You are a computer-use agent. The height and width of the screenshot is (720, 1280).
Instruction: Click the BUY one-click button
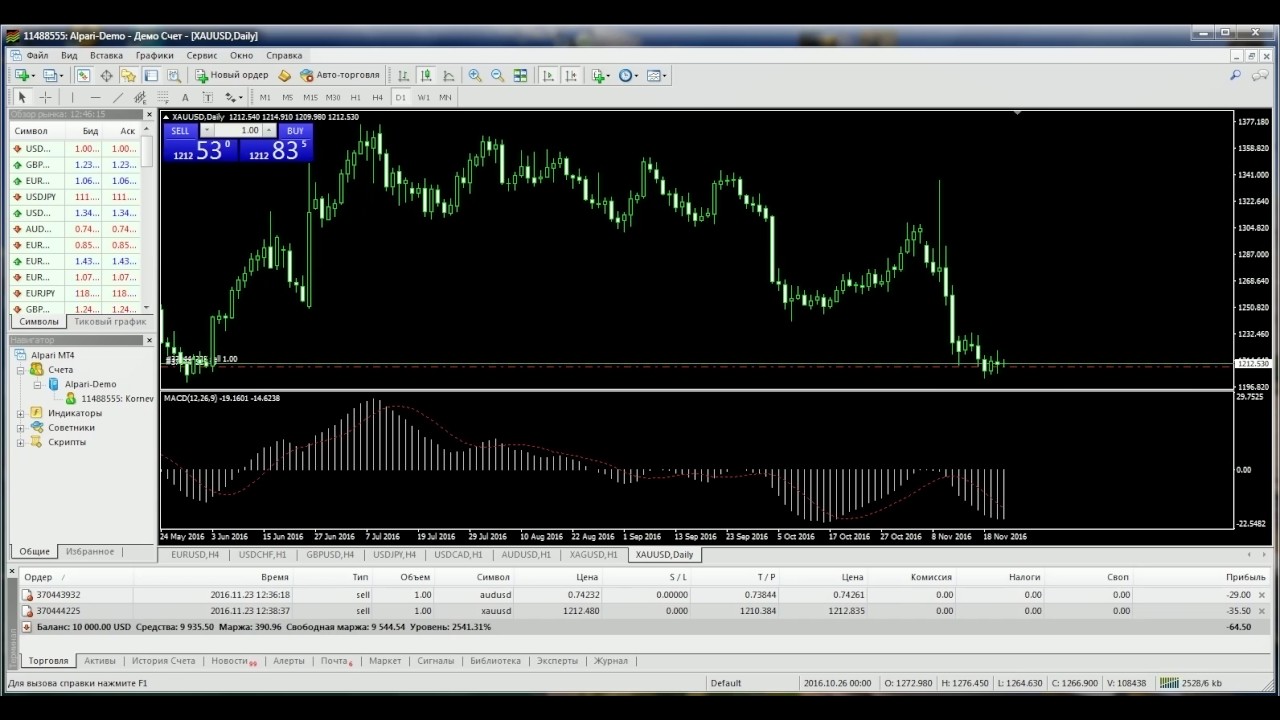pos(295,130)
